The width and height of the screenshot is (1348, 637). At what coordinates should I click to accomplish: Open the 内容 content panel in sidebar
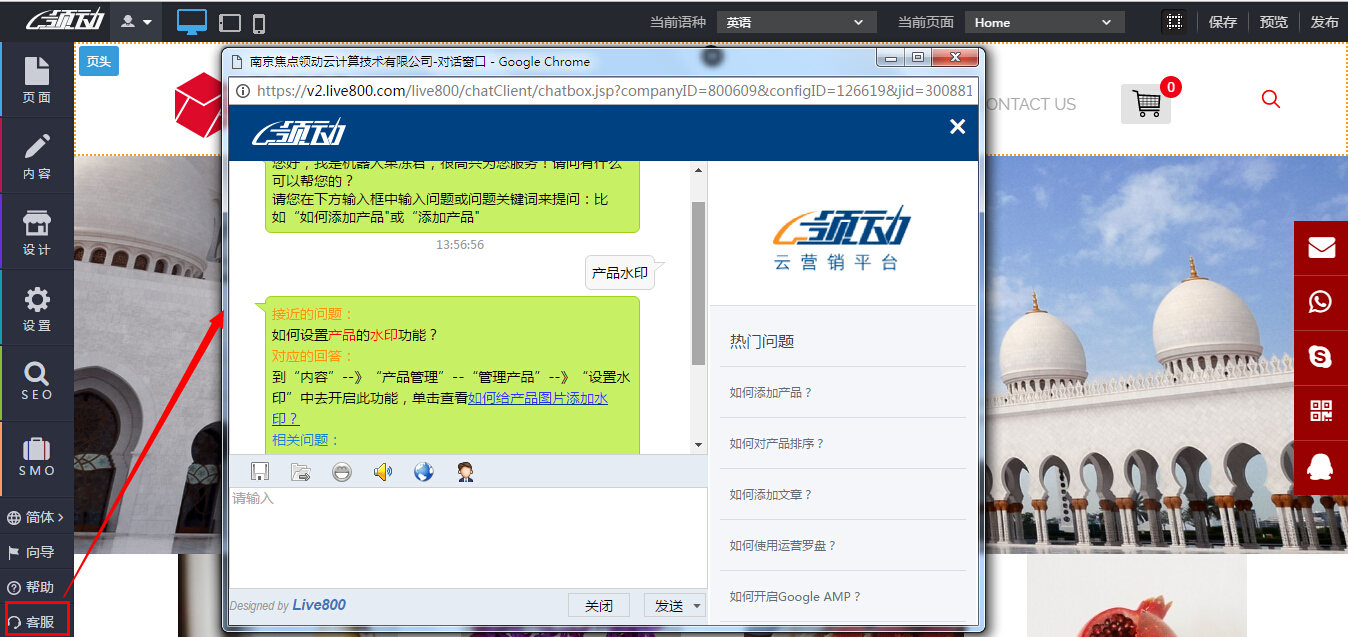click(x=37, y=155)
